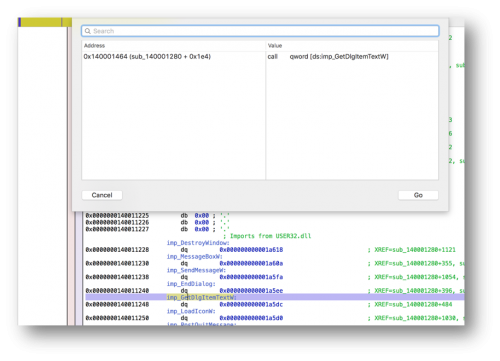
Task: Click the value 0x000000000001a5d0
Action: (251, 318)
